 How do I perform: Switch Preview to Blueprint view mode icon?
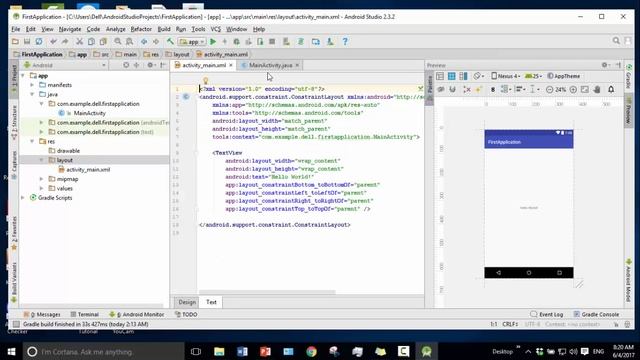pyautogui.click(x=451, y=76)
